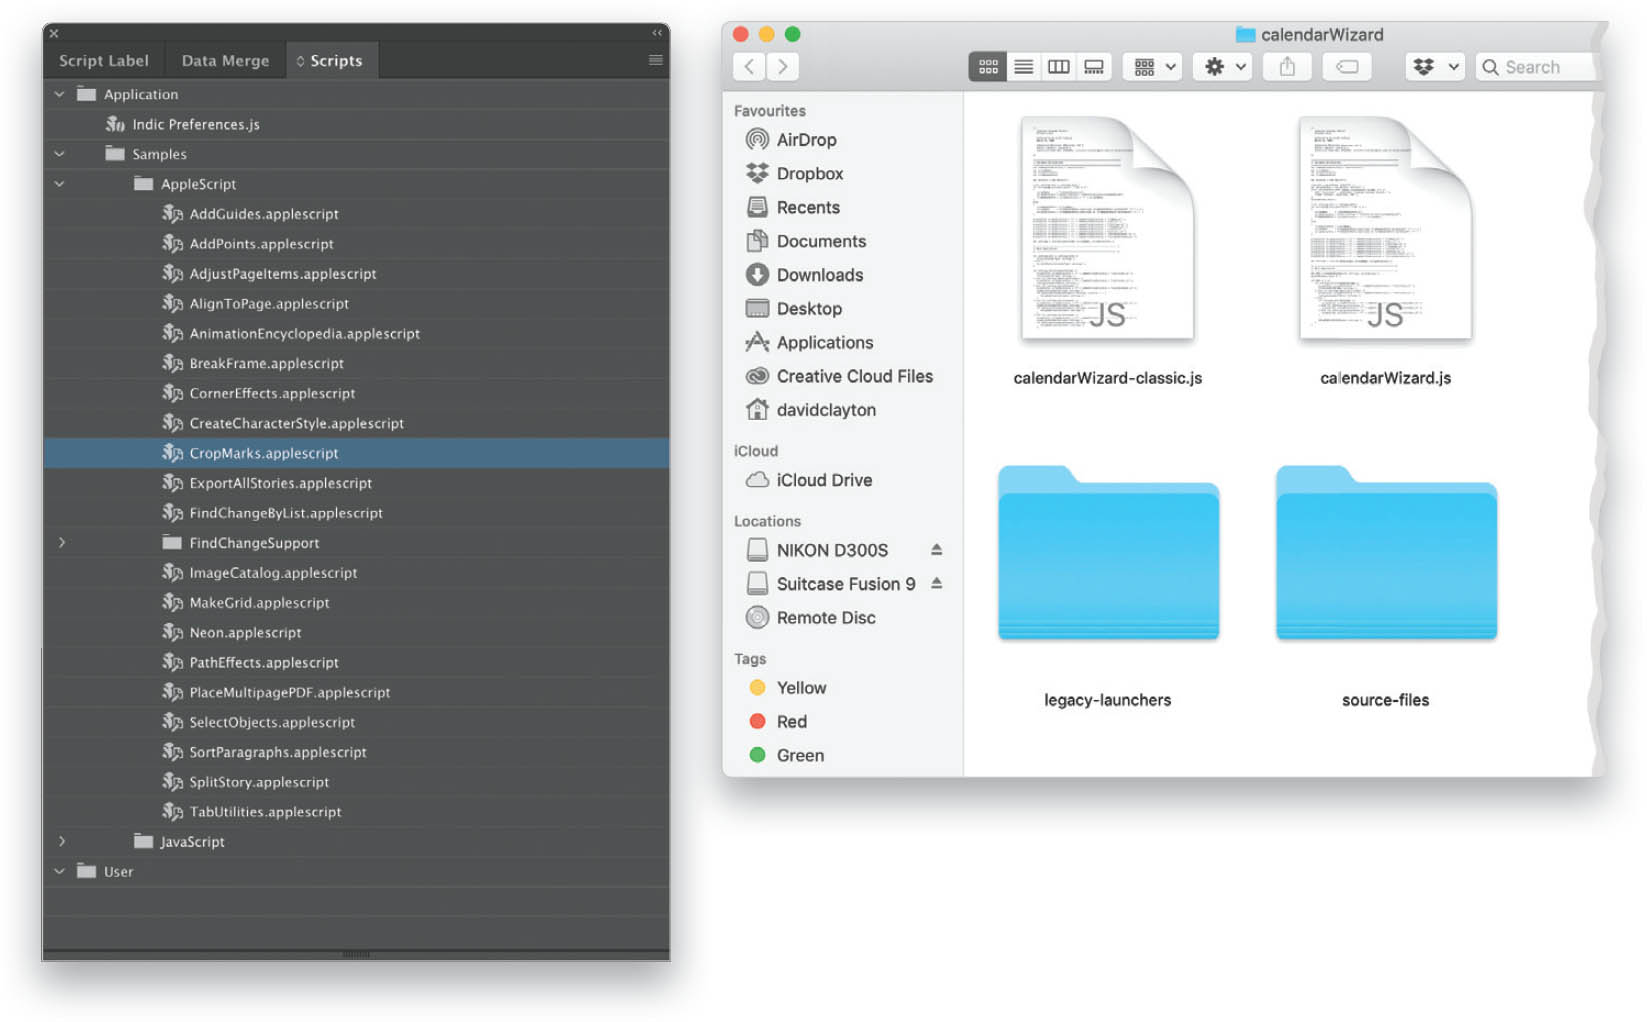Switch Finder to gallery view
Viewport: 1647px width, 1022px height.
click(x=1094, y=67)
